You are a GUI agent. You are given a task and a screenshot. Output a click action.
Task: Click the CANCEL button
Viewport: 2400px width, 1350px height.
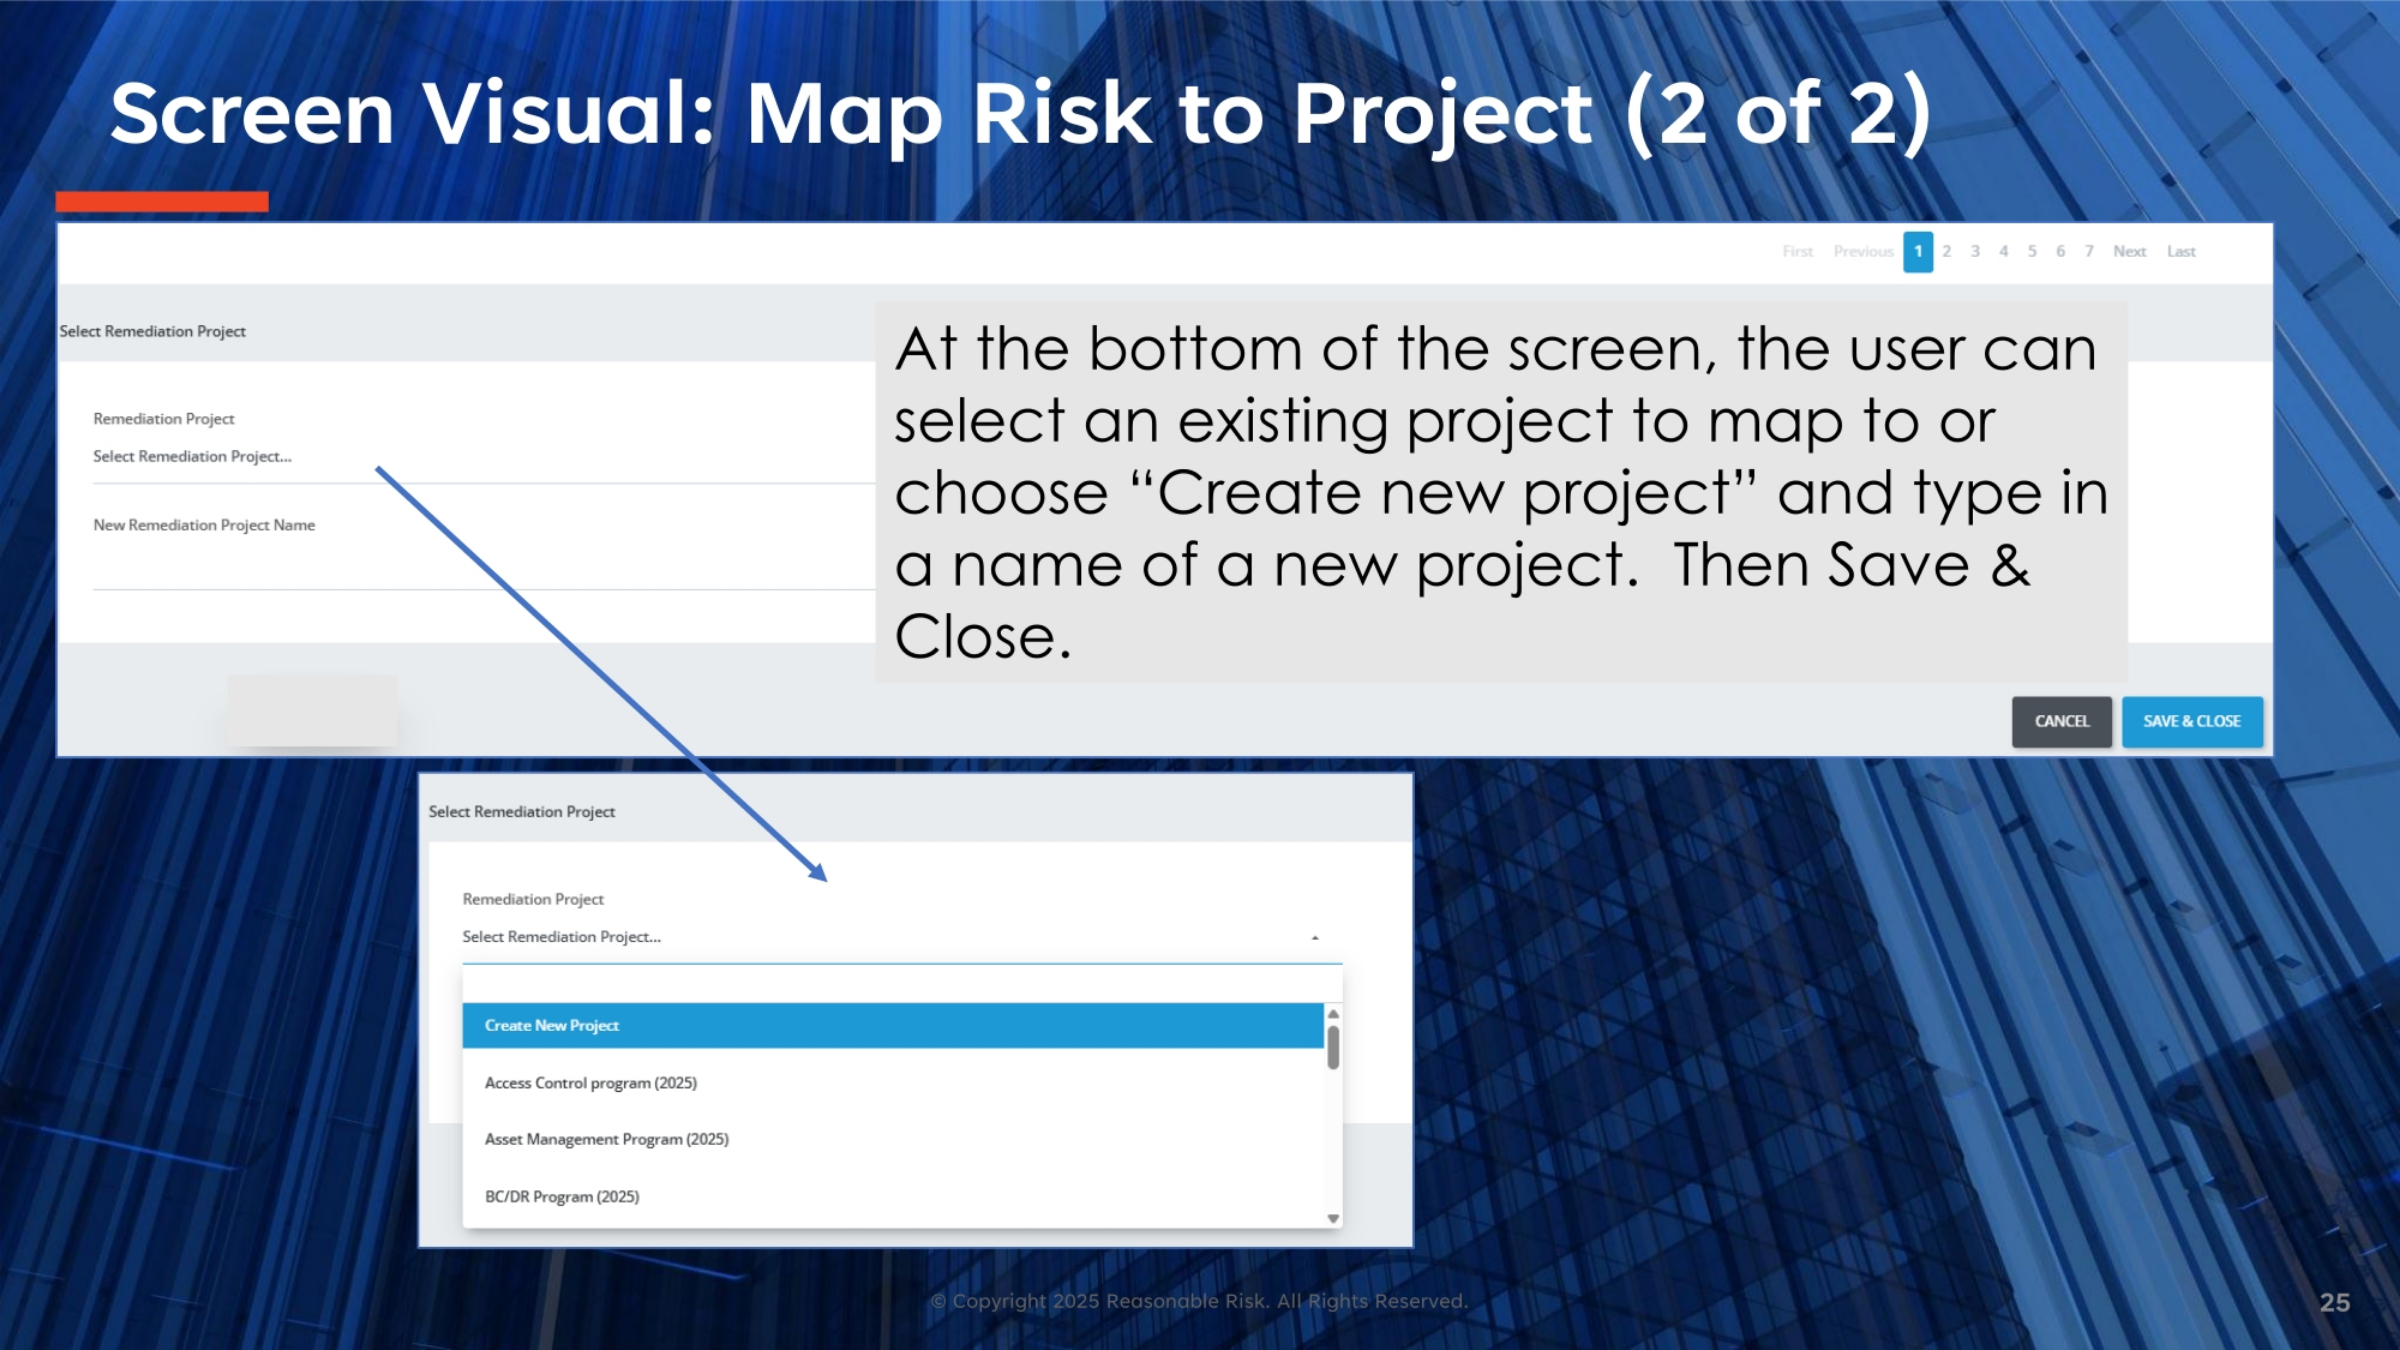tap(2061, 721)
